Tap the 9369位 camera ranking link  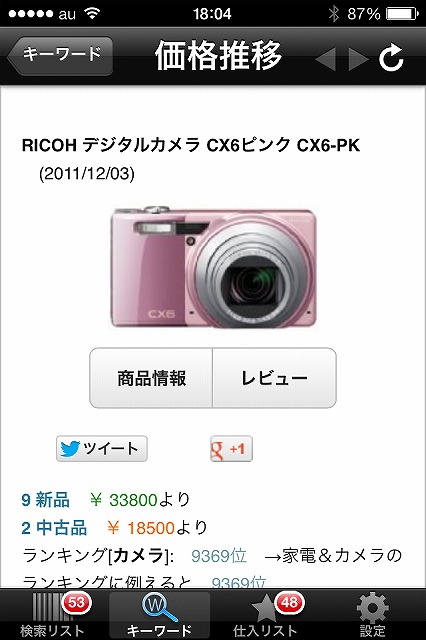[219, 556]
